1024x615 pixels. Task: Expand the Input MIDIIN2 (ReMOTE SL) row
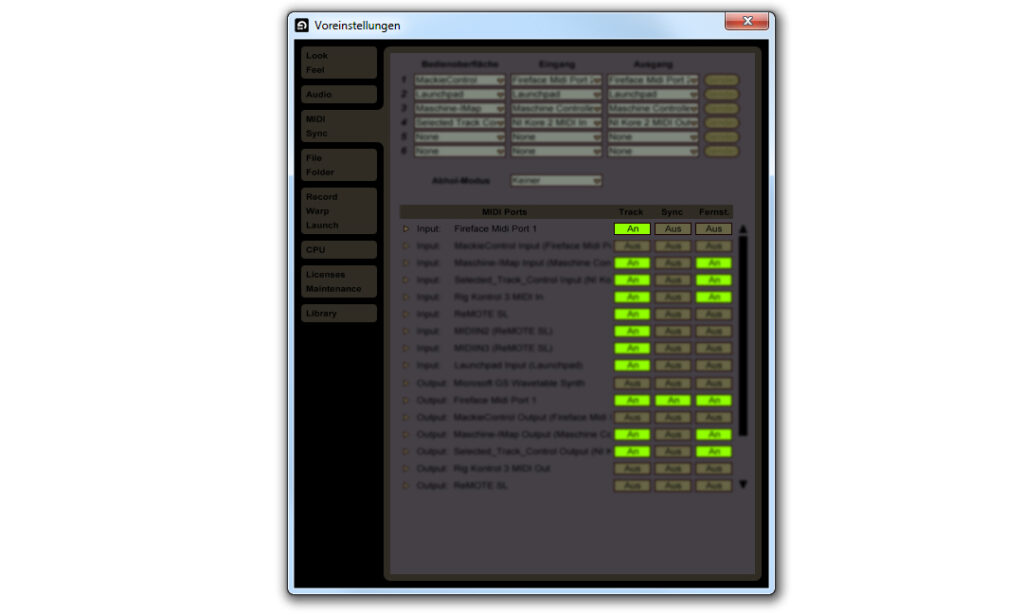(406, 331)
